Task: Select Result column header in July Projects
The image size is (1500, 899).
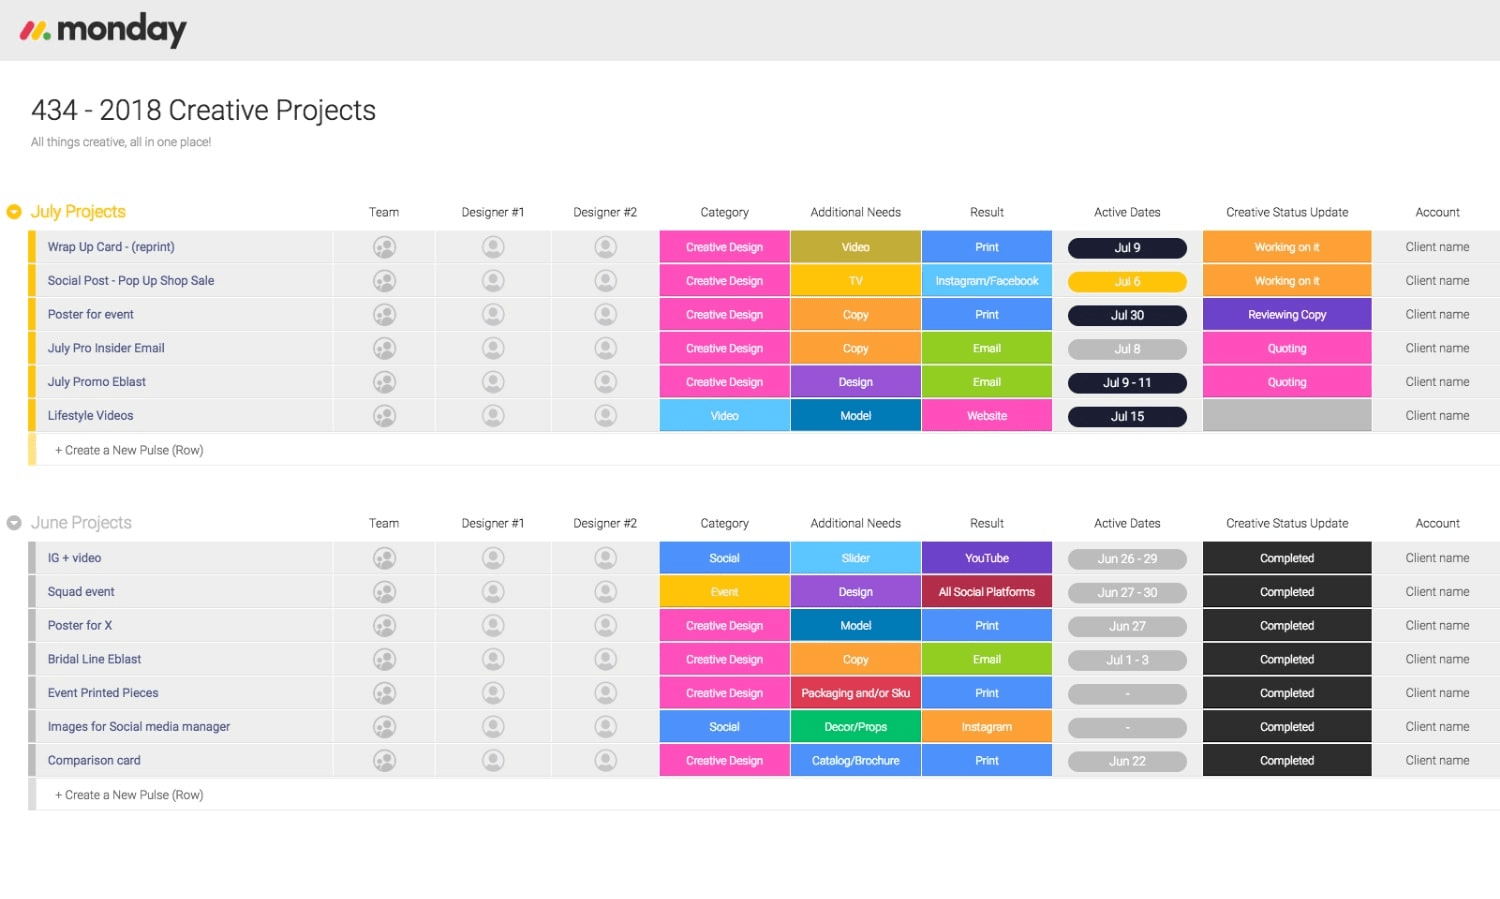Action: click(986, 212)
